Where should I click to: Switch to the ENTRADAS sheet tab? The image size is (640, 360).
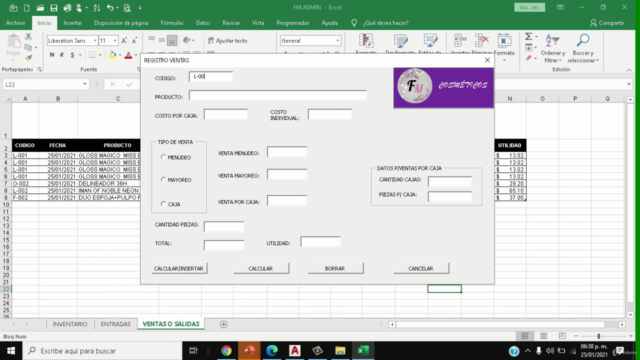[116, 324]
